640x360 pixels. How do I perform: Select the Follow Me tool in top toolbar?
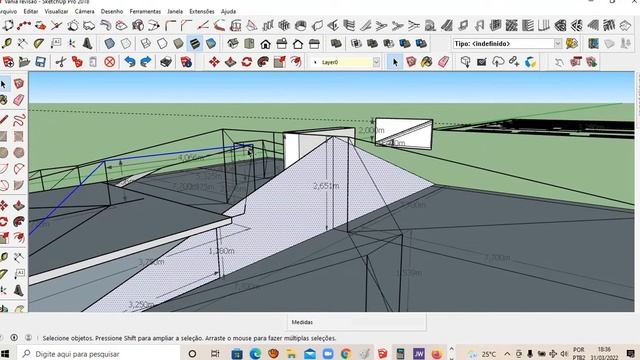[x=263, y=62]
